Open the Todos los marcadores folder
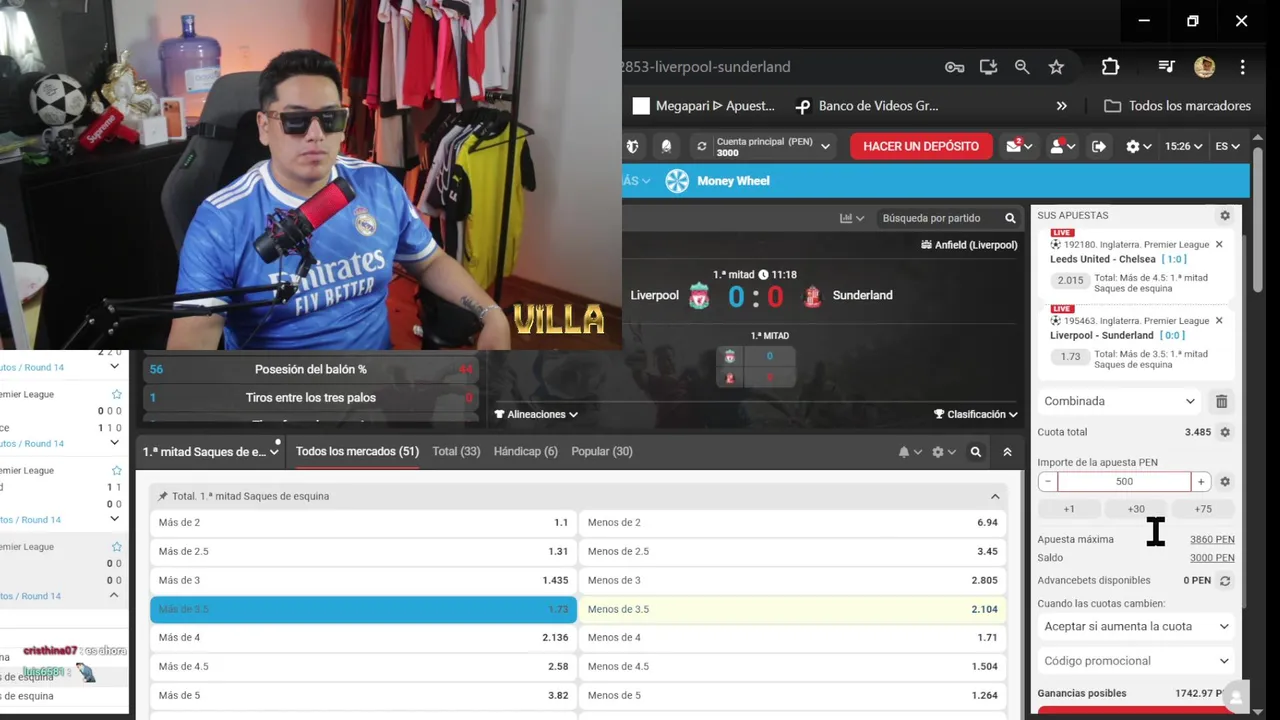This screenshot has height=720, width=1280. point(1177,106)
